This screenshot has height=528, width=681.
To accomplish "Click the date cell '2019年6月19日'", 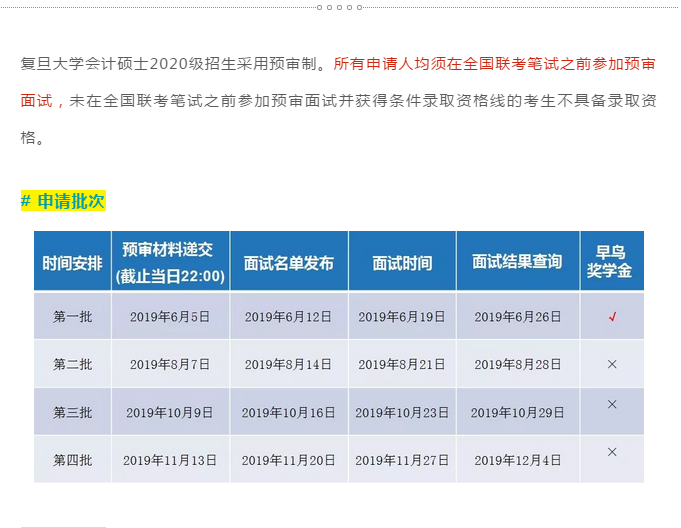I will pyautogui.click(x=402, y=317).
